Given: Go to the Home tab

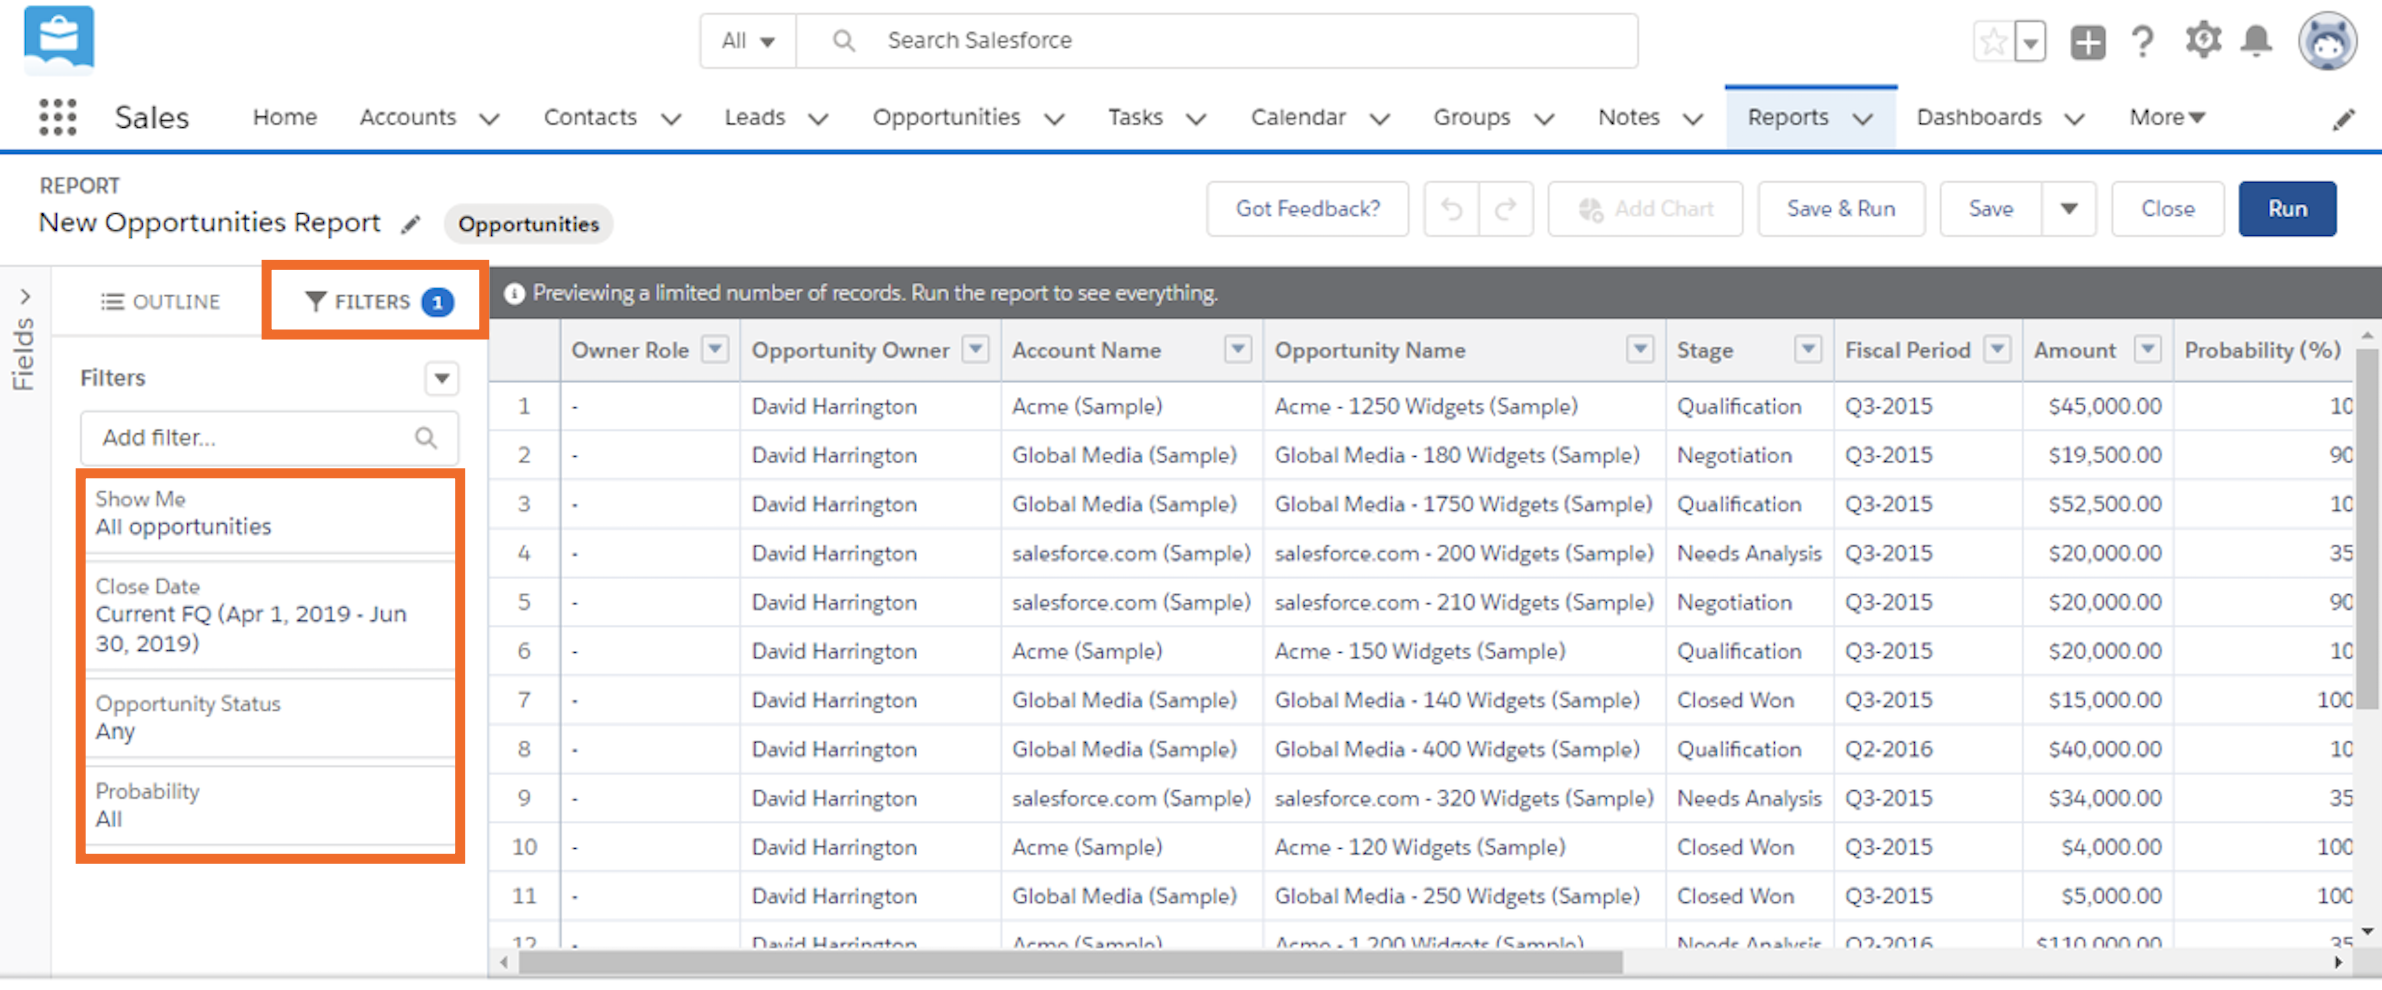Looking at the screenshot, I should (285, 117).
